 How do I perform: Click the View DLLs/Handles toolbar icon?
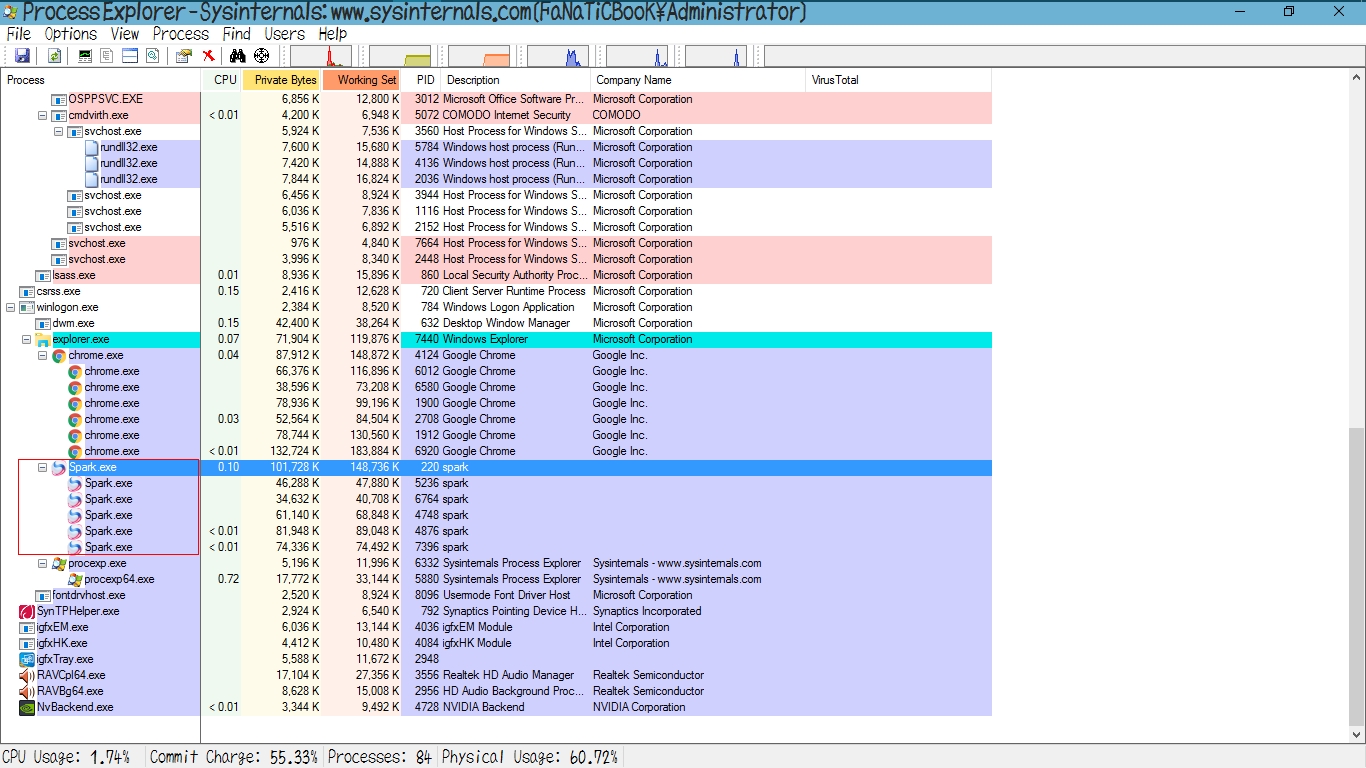point(151,56)
